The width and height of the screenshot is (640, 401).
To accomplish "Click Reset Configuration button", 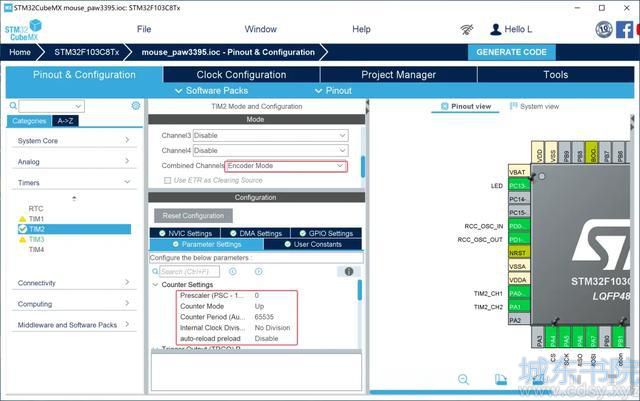I will [193, 216].
